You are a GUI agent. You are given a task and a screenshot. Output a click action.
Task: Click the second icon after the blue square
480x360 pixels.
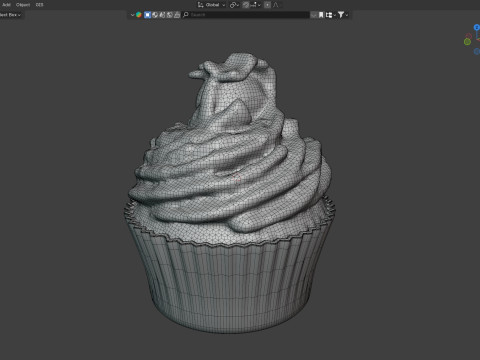coord(162,15)
